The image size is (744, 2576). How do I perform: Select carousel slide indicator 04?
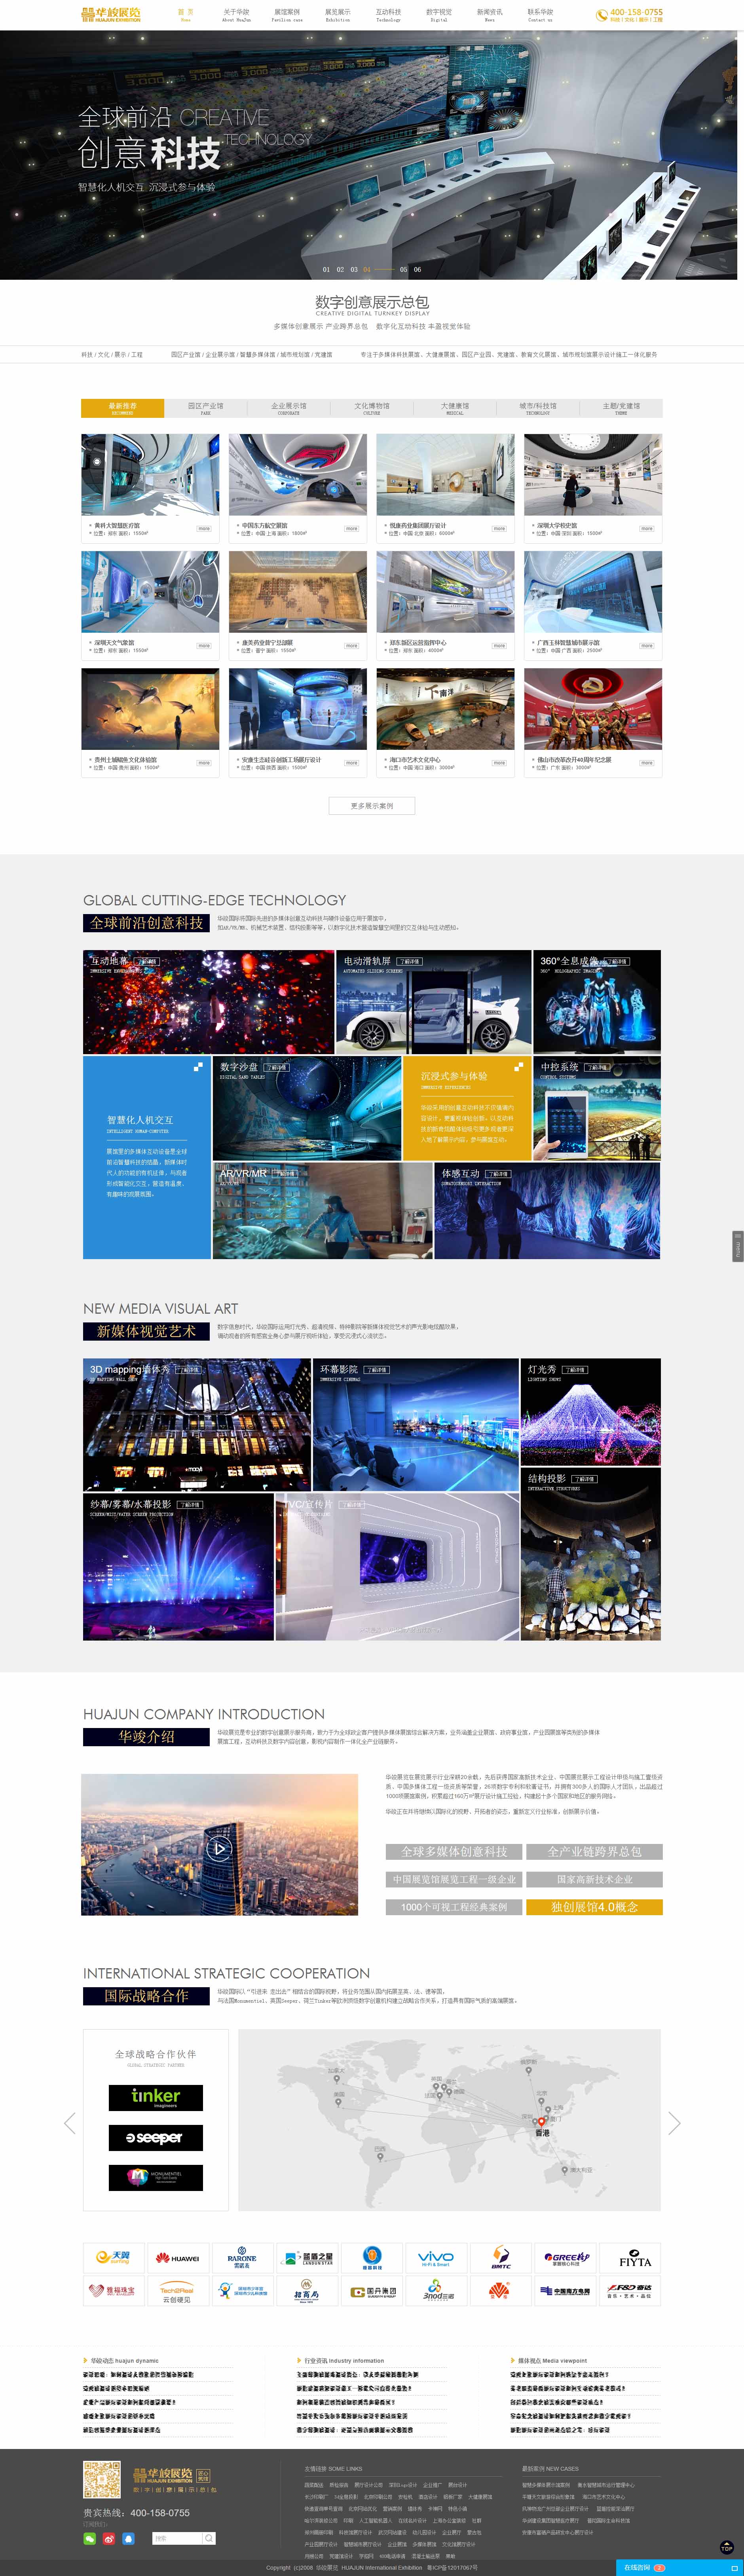click(367, 269)
